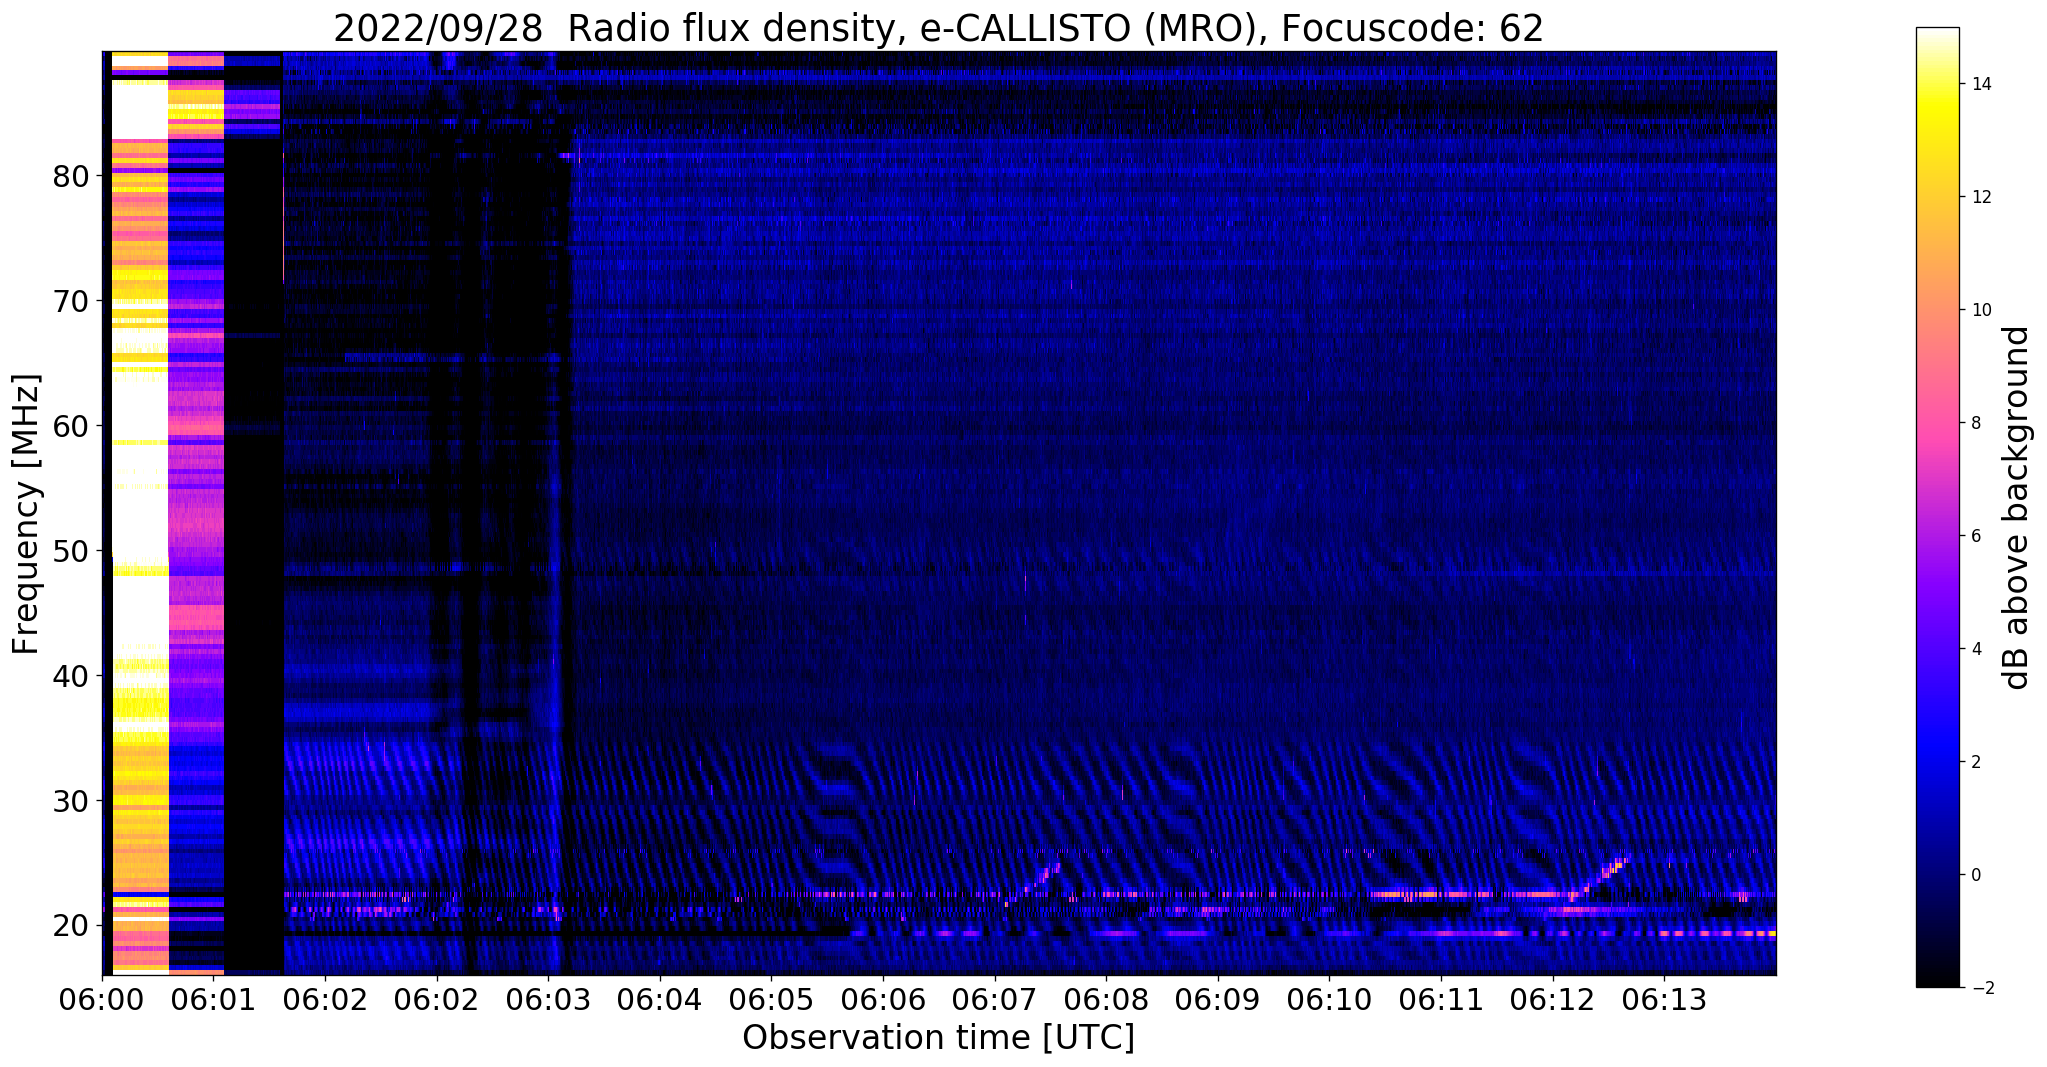Click the colorbar tick labeled 12
Viewport: 2047px width, 1067px height.
(x=1981, y=197)
